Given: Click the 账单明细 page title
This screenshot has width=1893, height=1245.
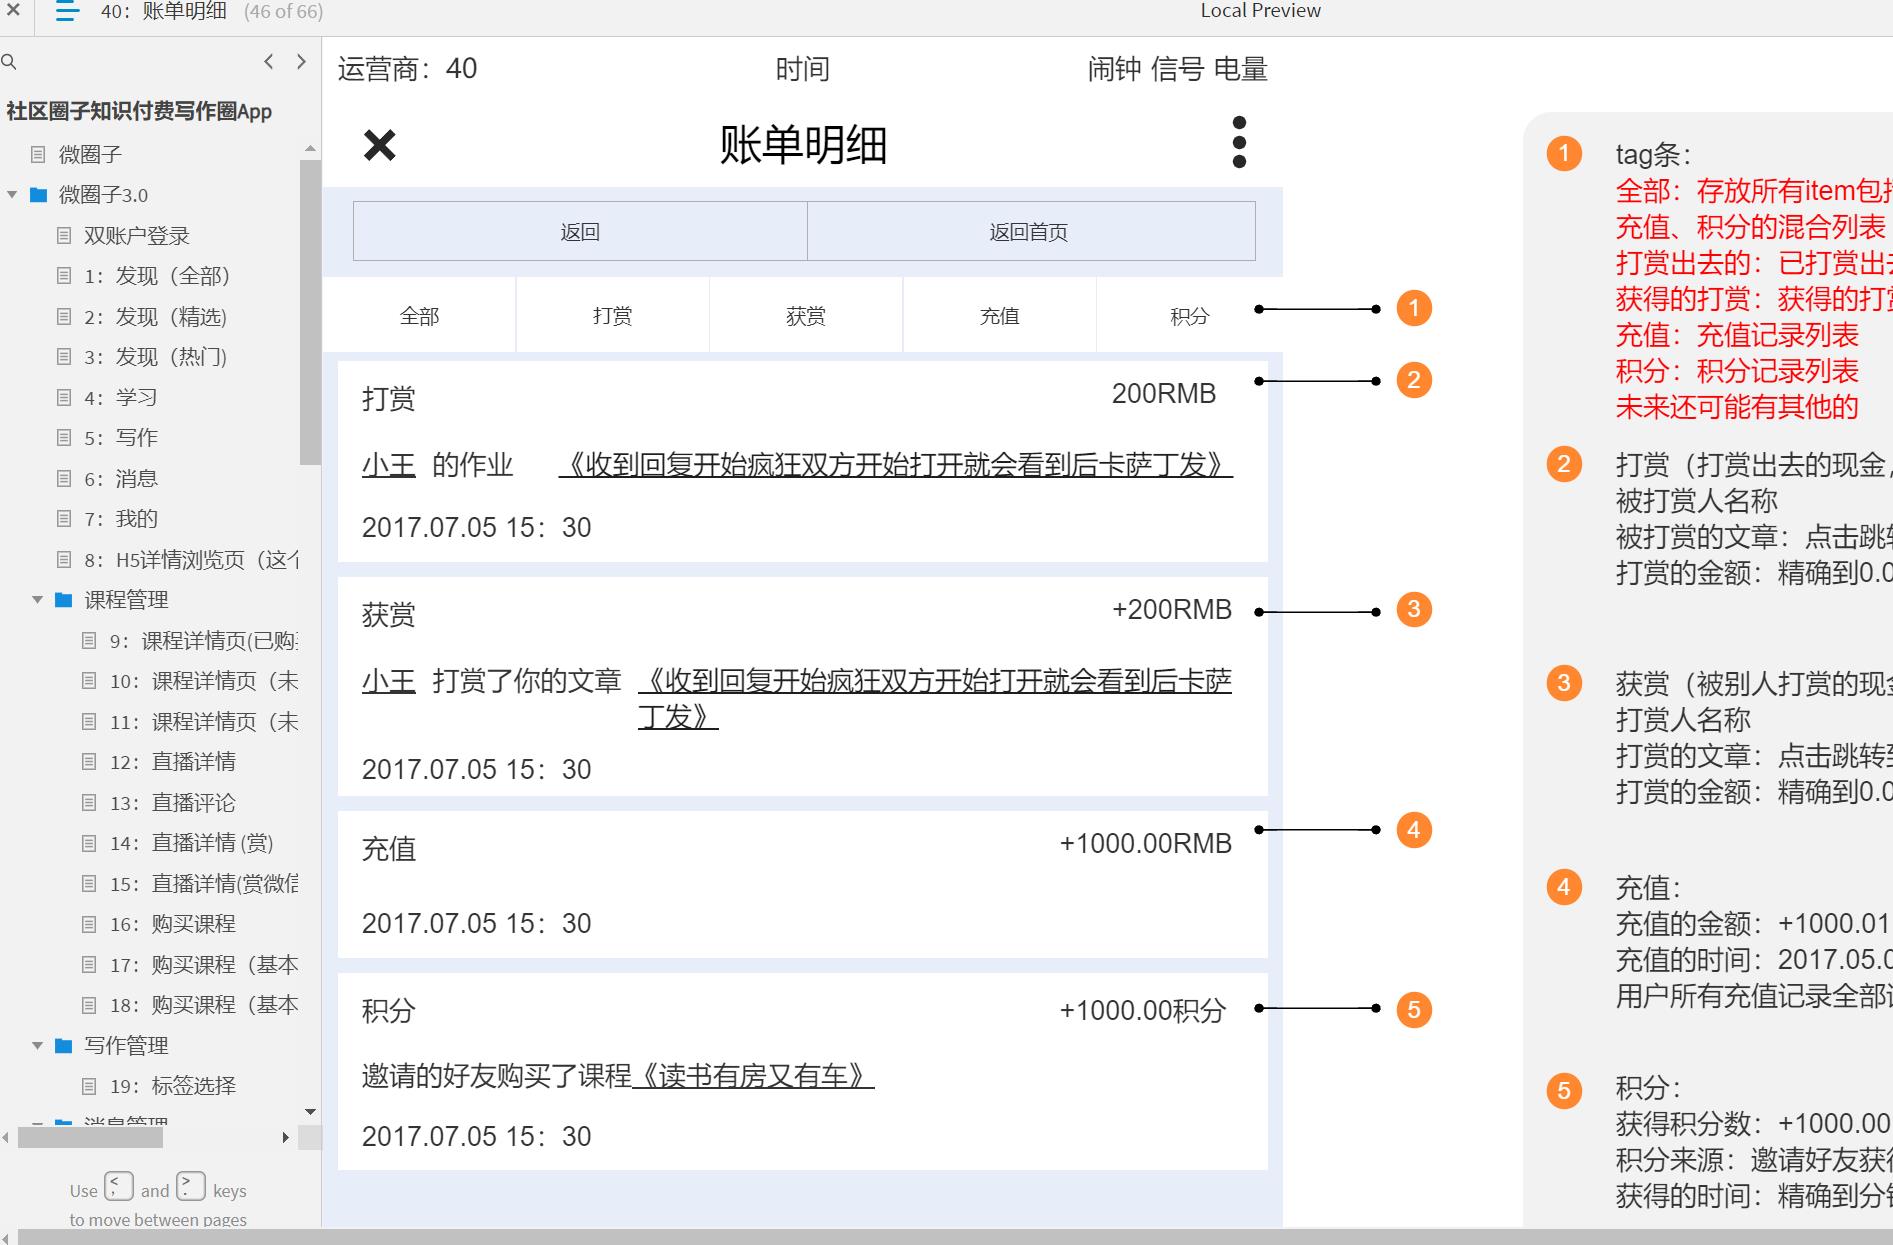Looking at the screenshot, I should pos(803,145).
